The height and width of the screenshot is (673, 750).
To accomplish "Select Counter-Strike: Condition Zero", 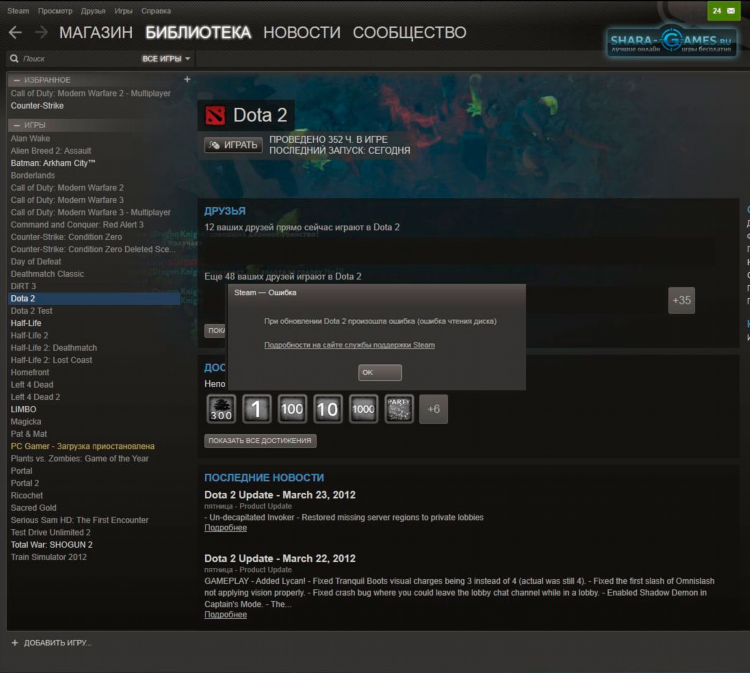I will (66, 237).
